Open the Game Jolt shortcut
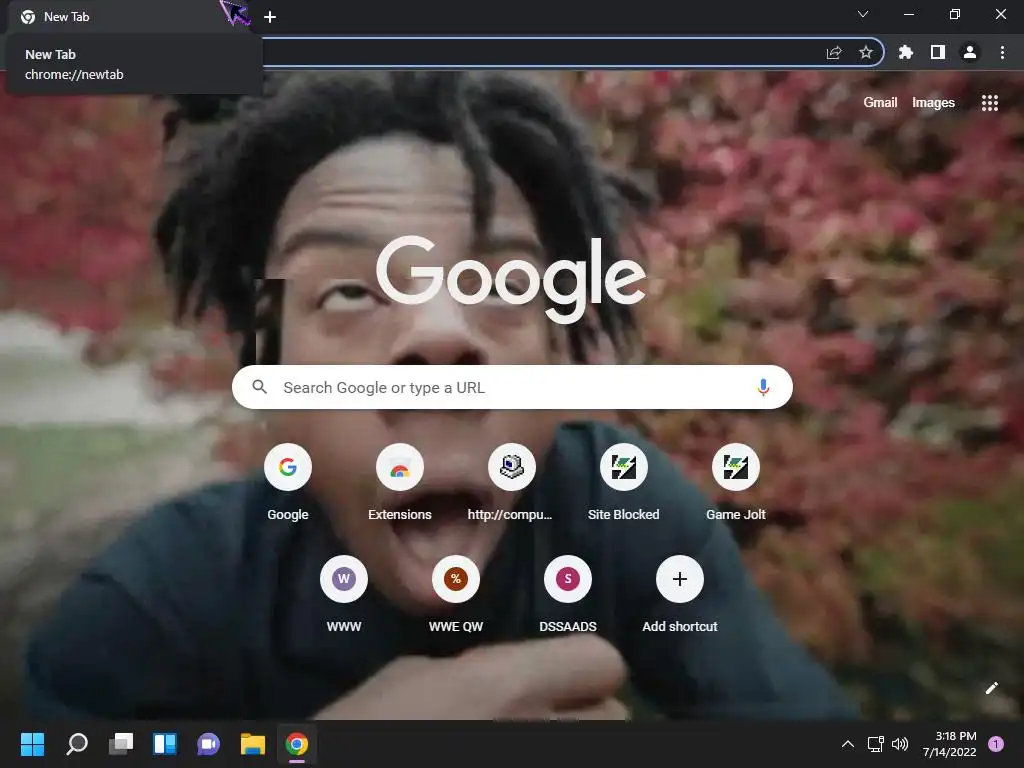Image resolution: width=1024 pixels, height=768 pixels. 735,483
